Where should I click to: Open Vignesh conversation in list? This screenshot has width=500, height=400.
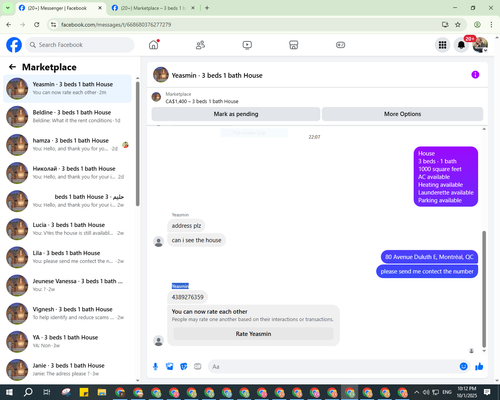67,313
